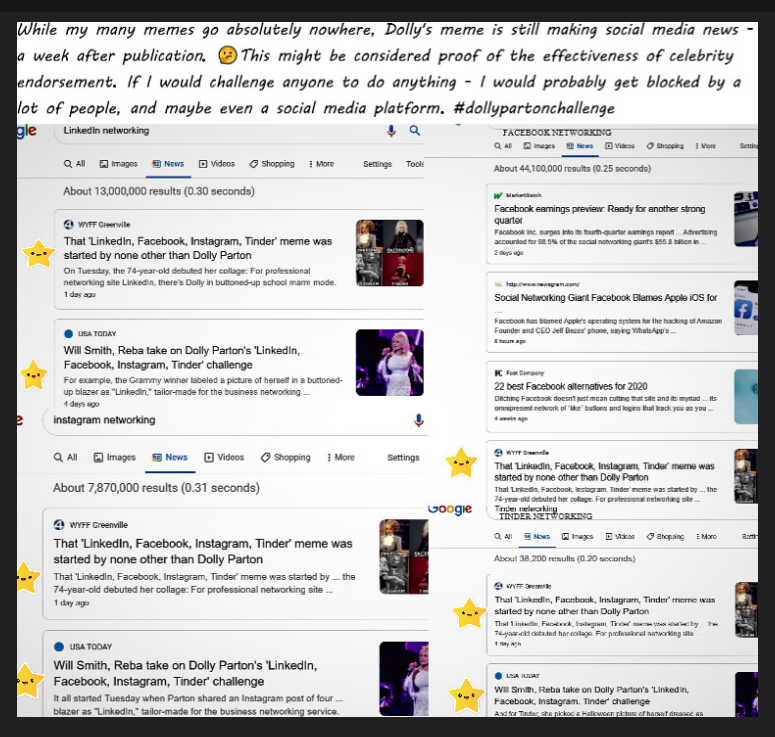Open USA TODAY Will Smith headline in LinkedIn results

pyautogui.click(x=181, y=357)
